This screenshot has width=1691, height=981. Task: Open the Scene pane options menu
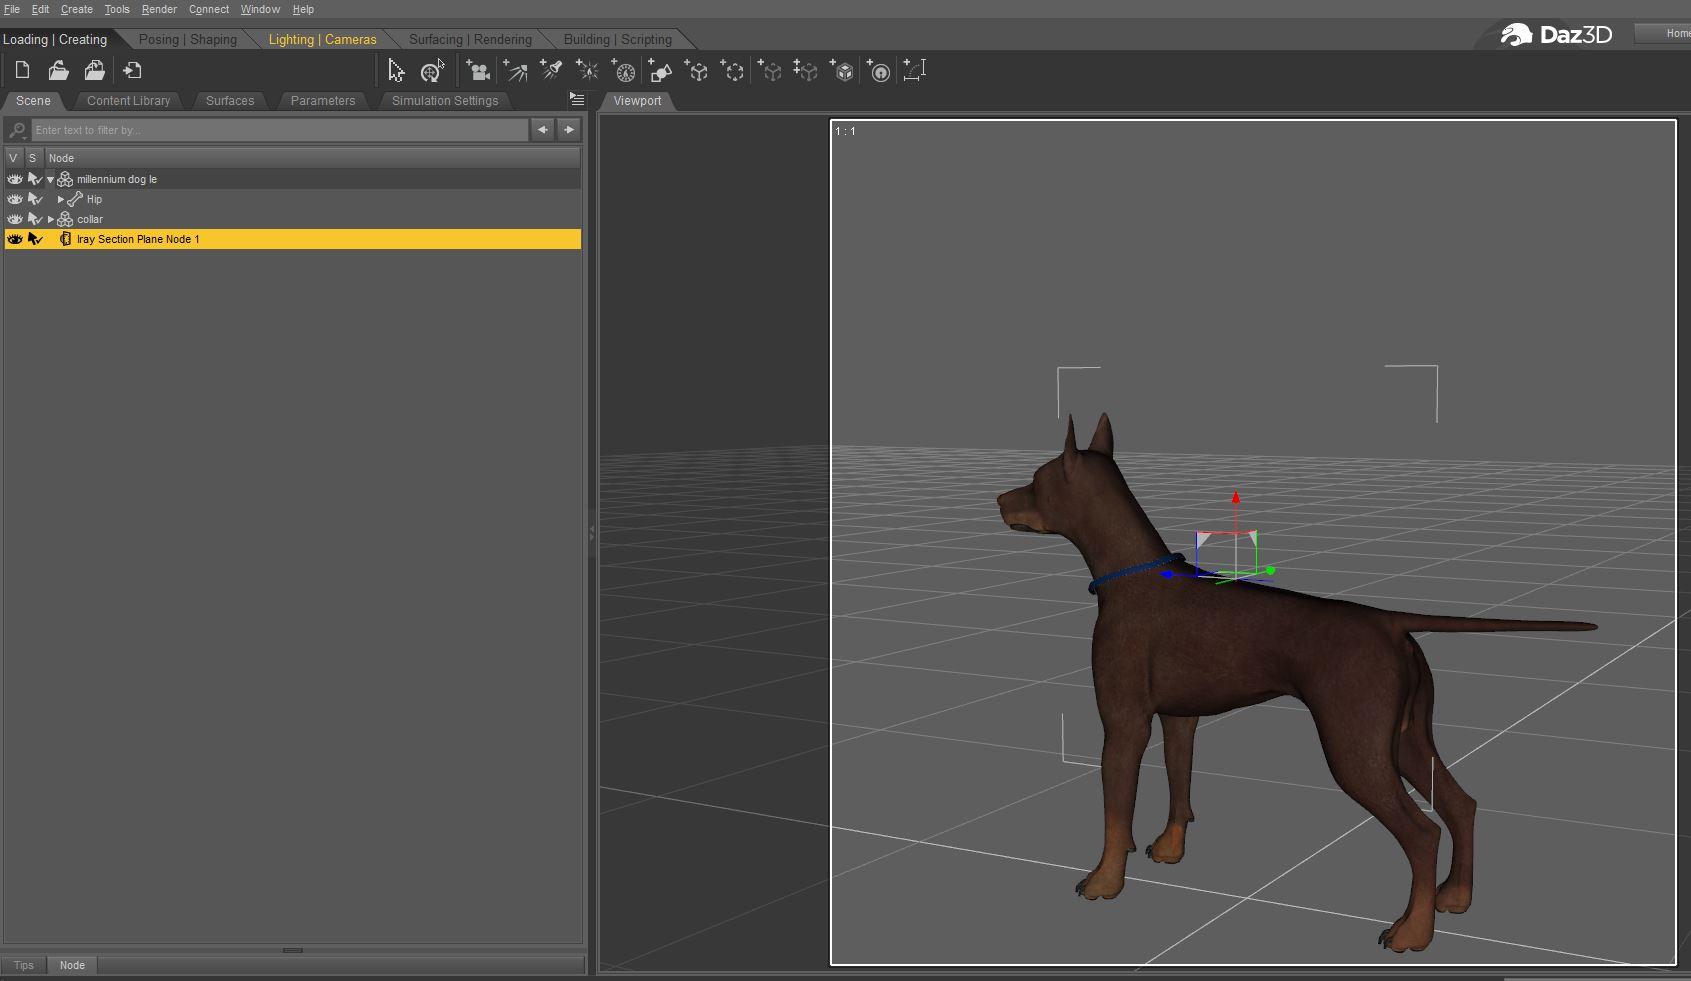[577, 99]
